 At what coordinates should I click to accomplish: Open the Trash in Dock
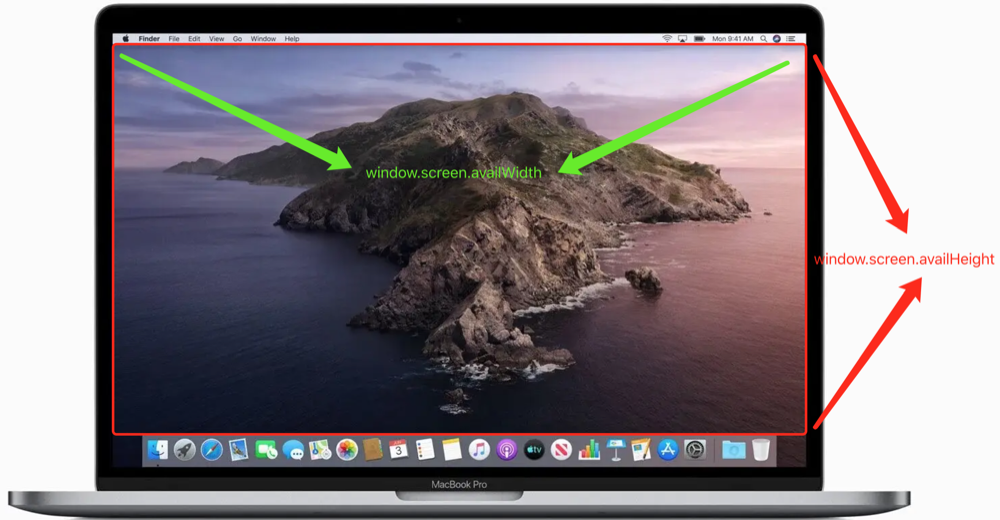(x=761, y=450)
